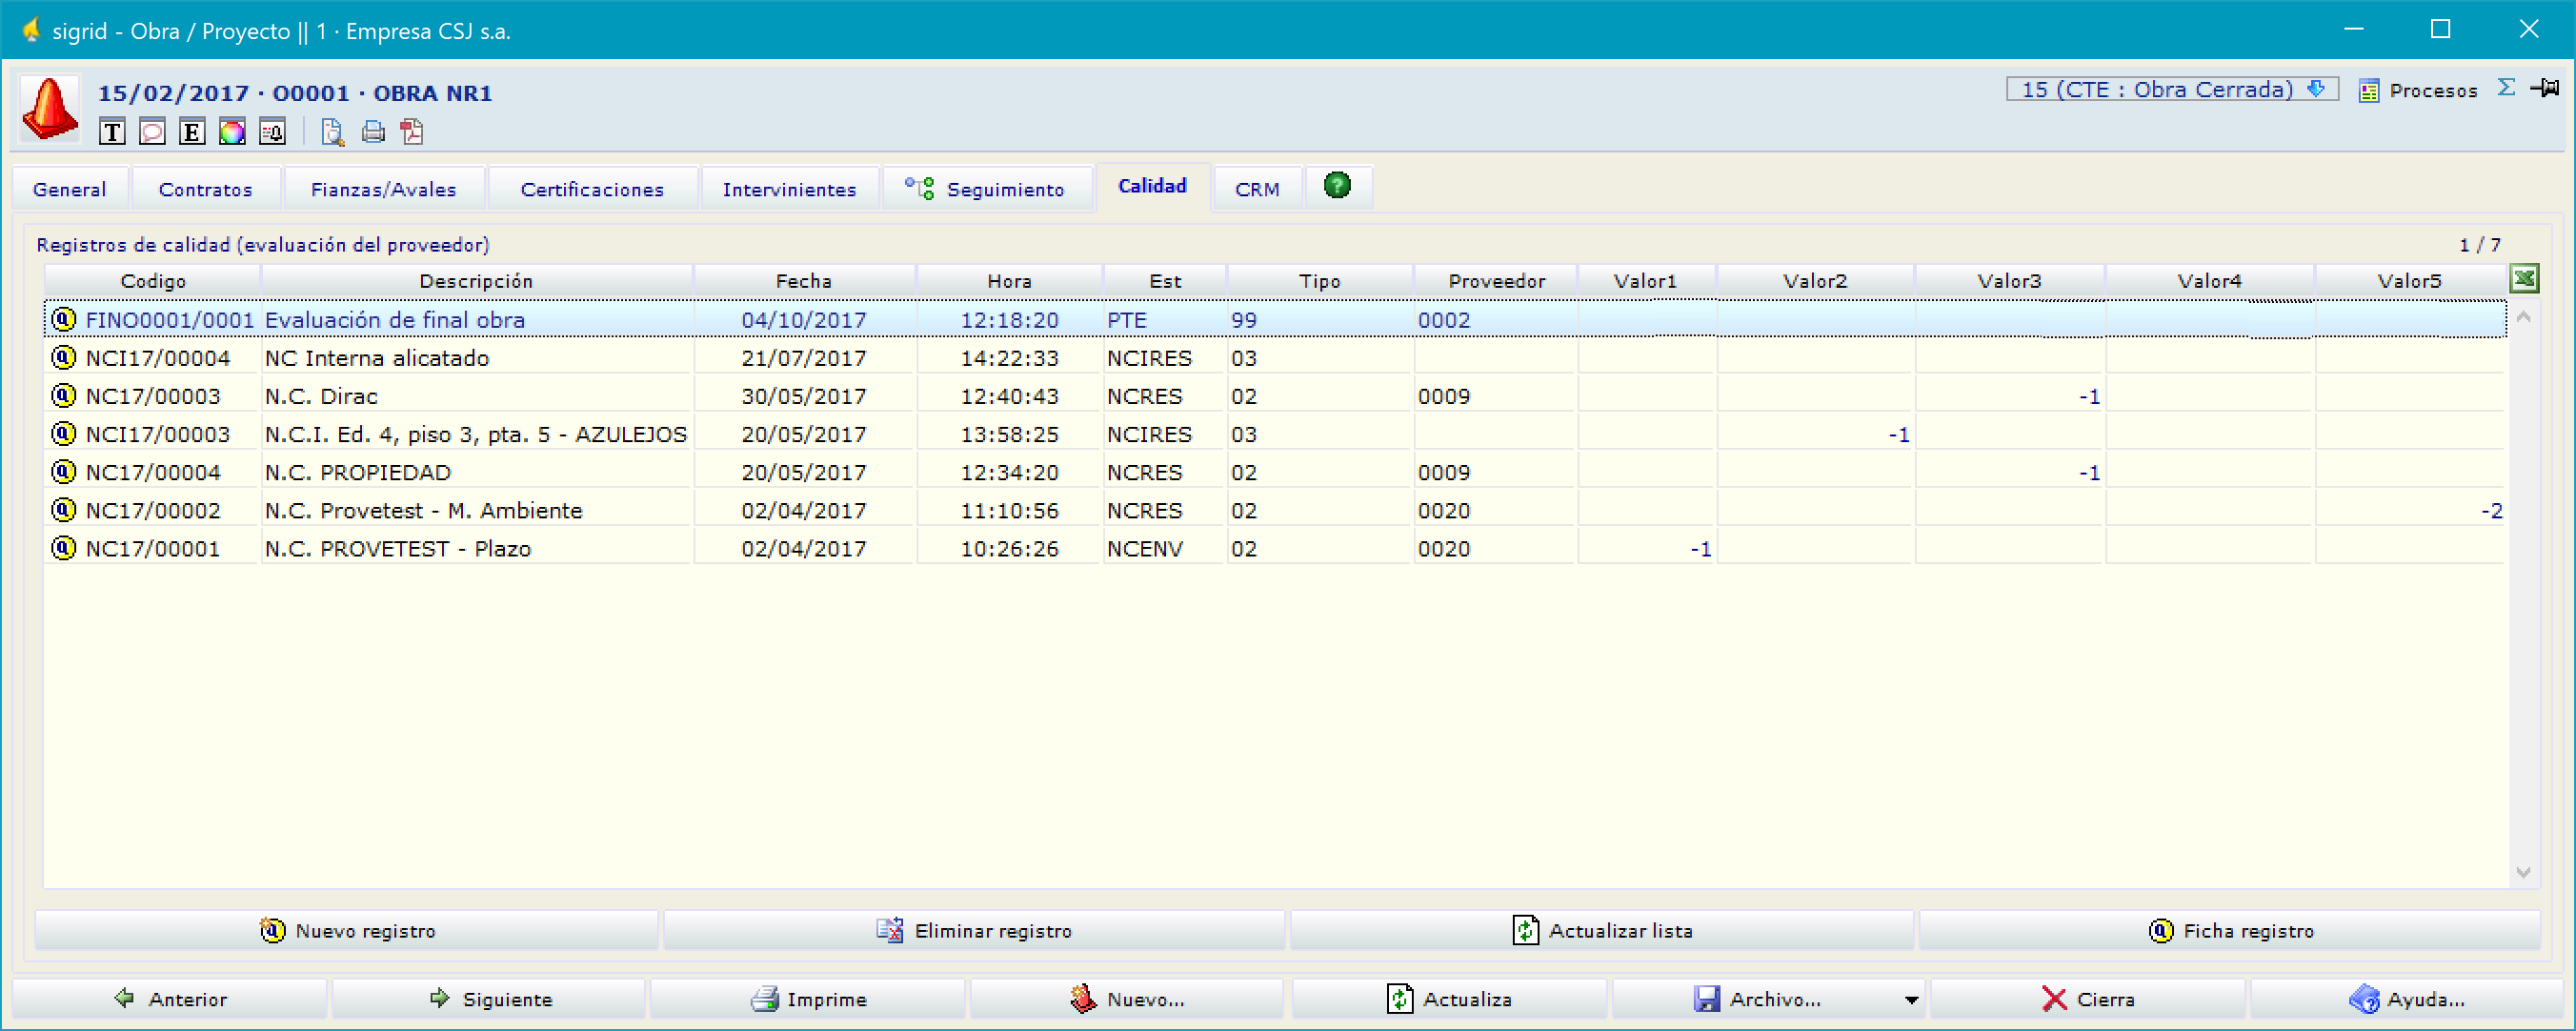Click the quality icon of row FINO0001/0001
This screenshot has height=1031, width=2576.
tap(64, 319)
